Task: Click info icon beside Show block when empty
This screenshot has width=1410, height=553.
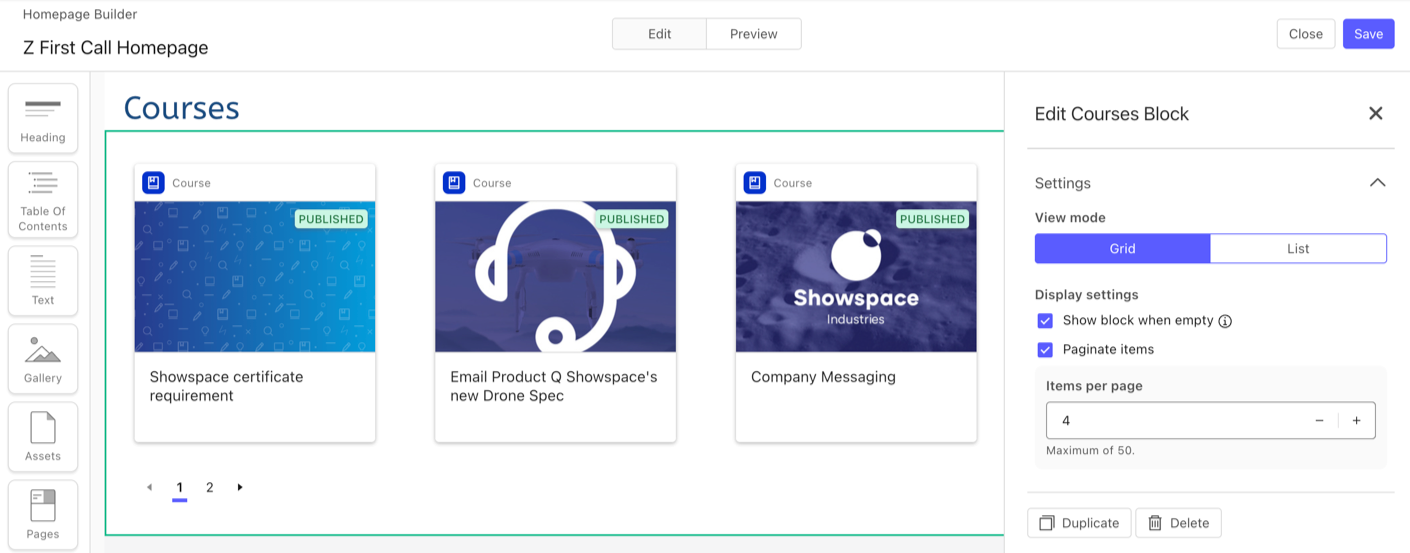Action: coord(1225,321)
